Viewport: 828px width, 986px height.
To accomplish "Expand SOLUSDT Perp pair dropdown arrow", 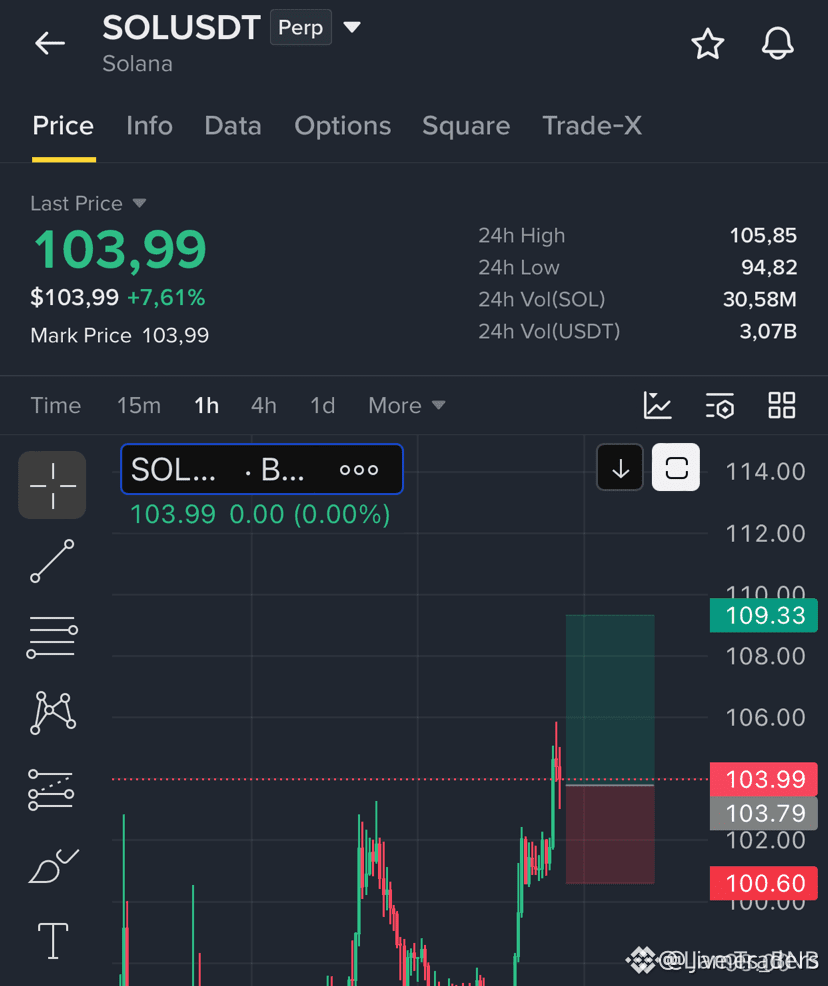I will (352, 27).
